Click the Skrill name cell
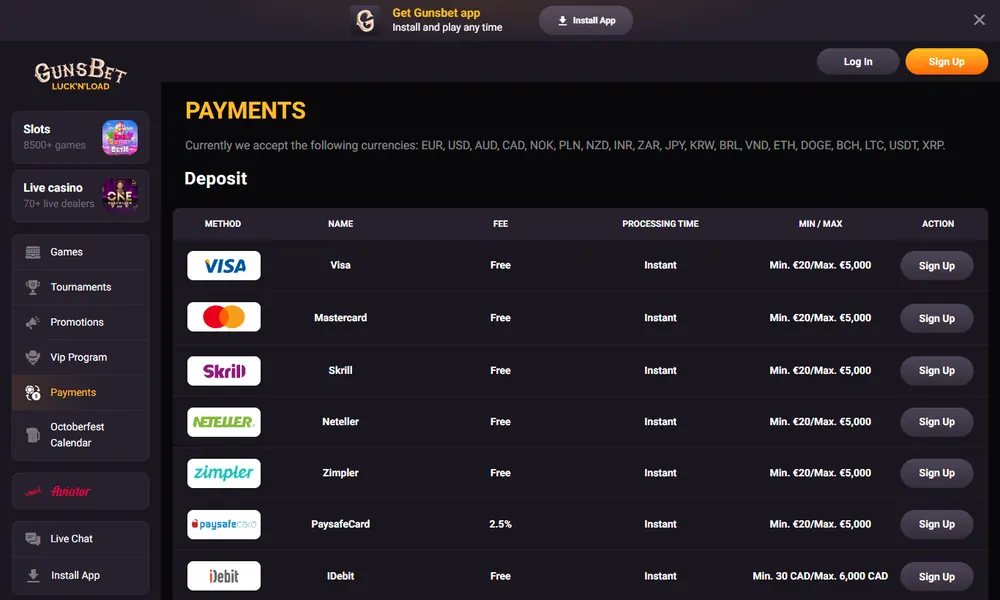Screen dimensions: 1000x600 click(x=341, y=370)
